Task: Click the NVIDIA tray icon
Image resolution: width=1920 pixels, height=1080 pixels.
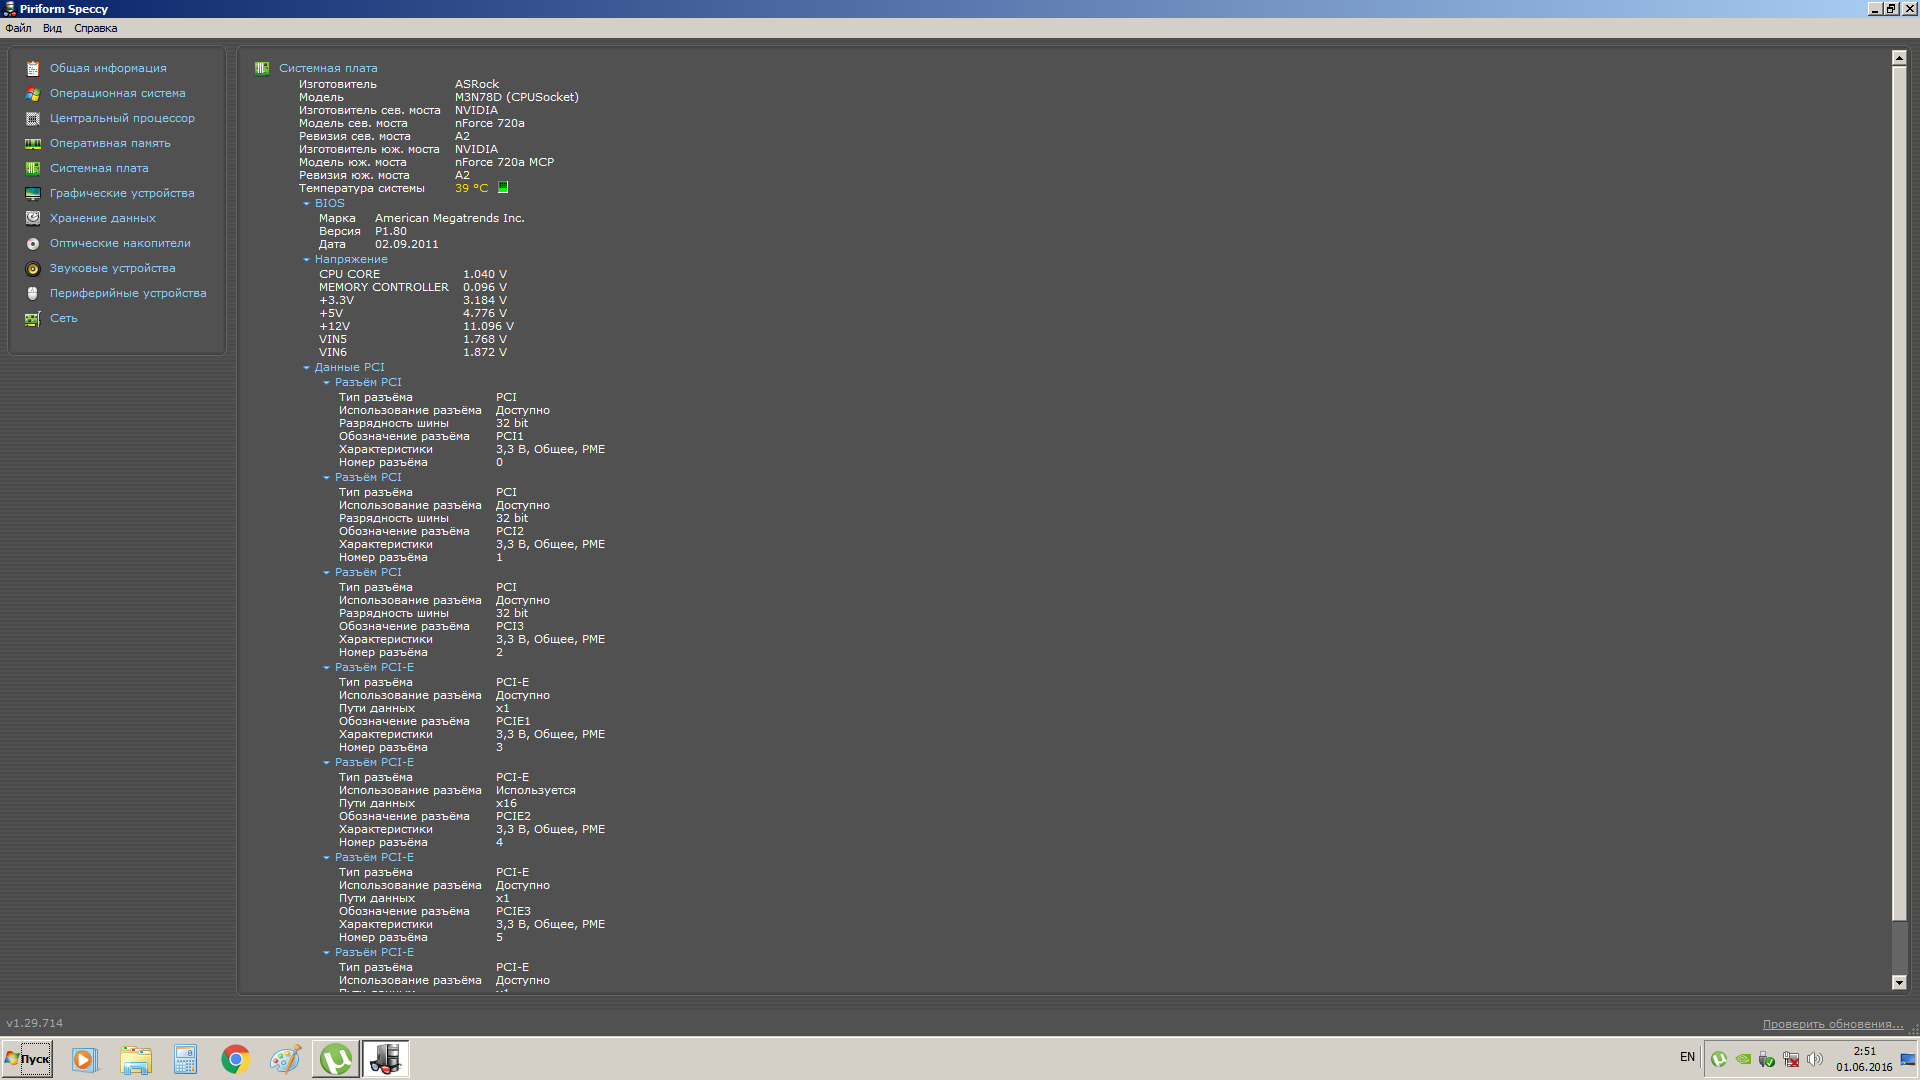Action: coord(1743,1058)
